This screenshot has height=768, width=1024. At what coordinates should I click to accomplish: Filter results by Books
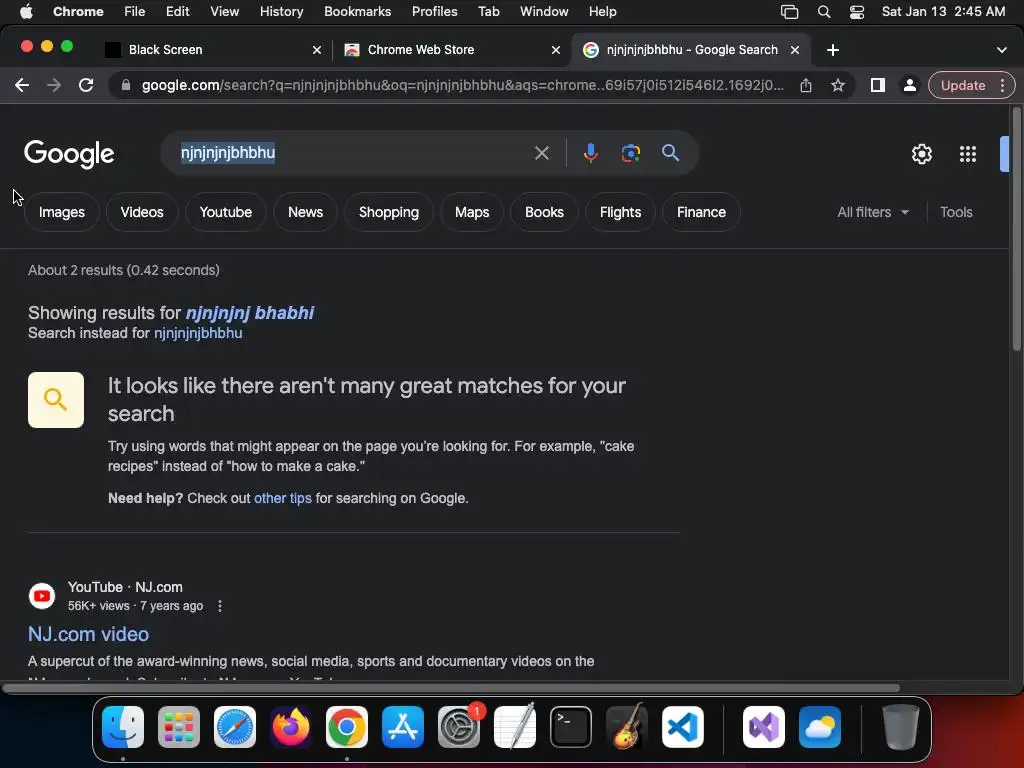click(544, 212)
